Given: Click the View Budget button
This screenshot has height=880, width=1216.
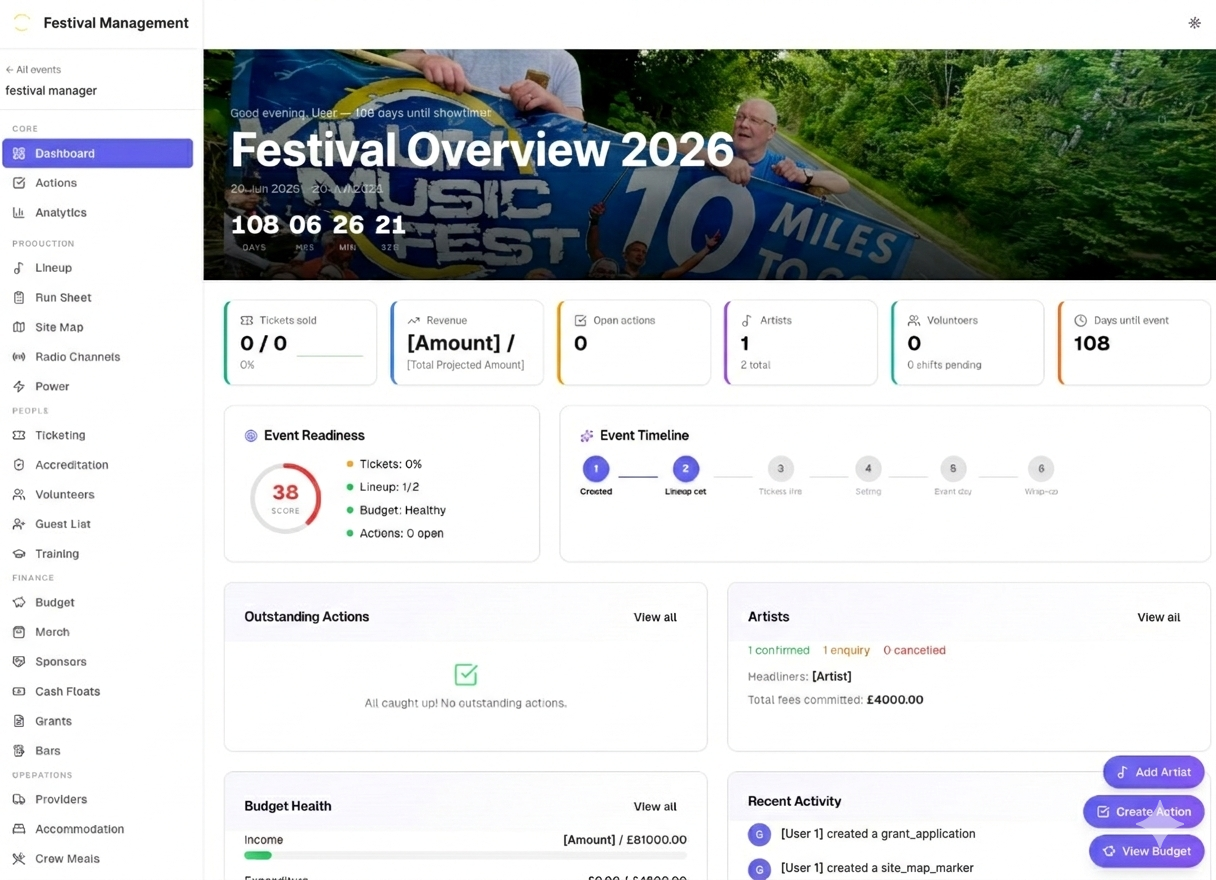Looking at the screenshot, I should [1146, 851].
